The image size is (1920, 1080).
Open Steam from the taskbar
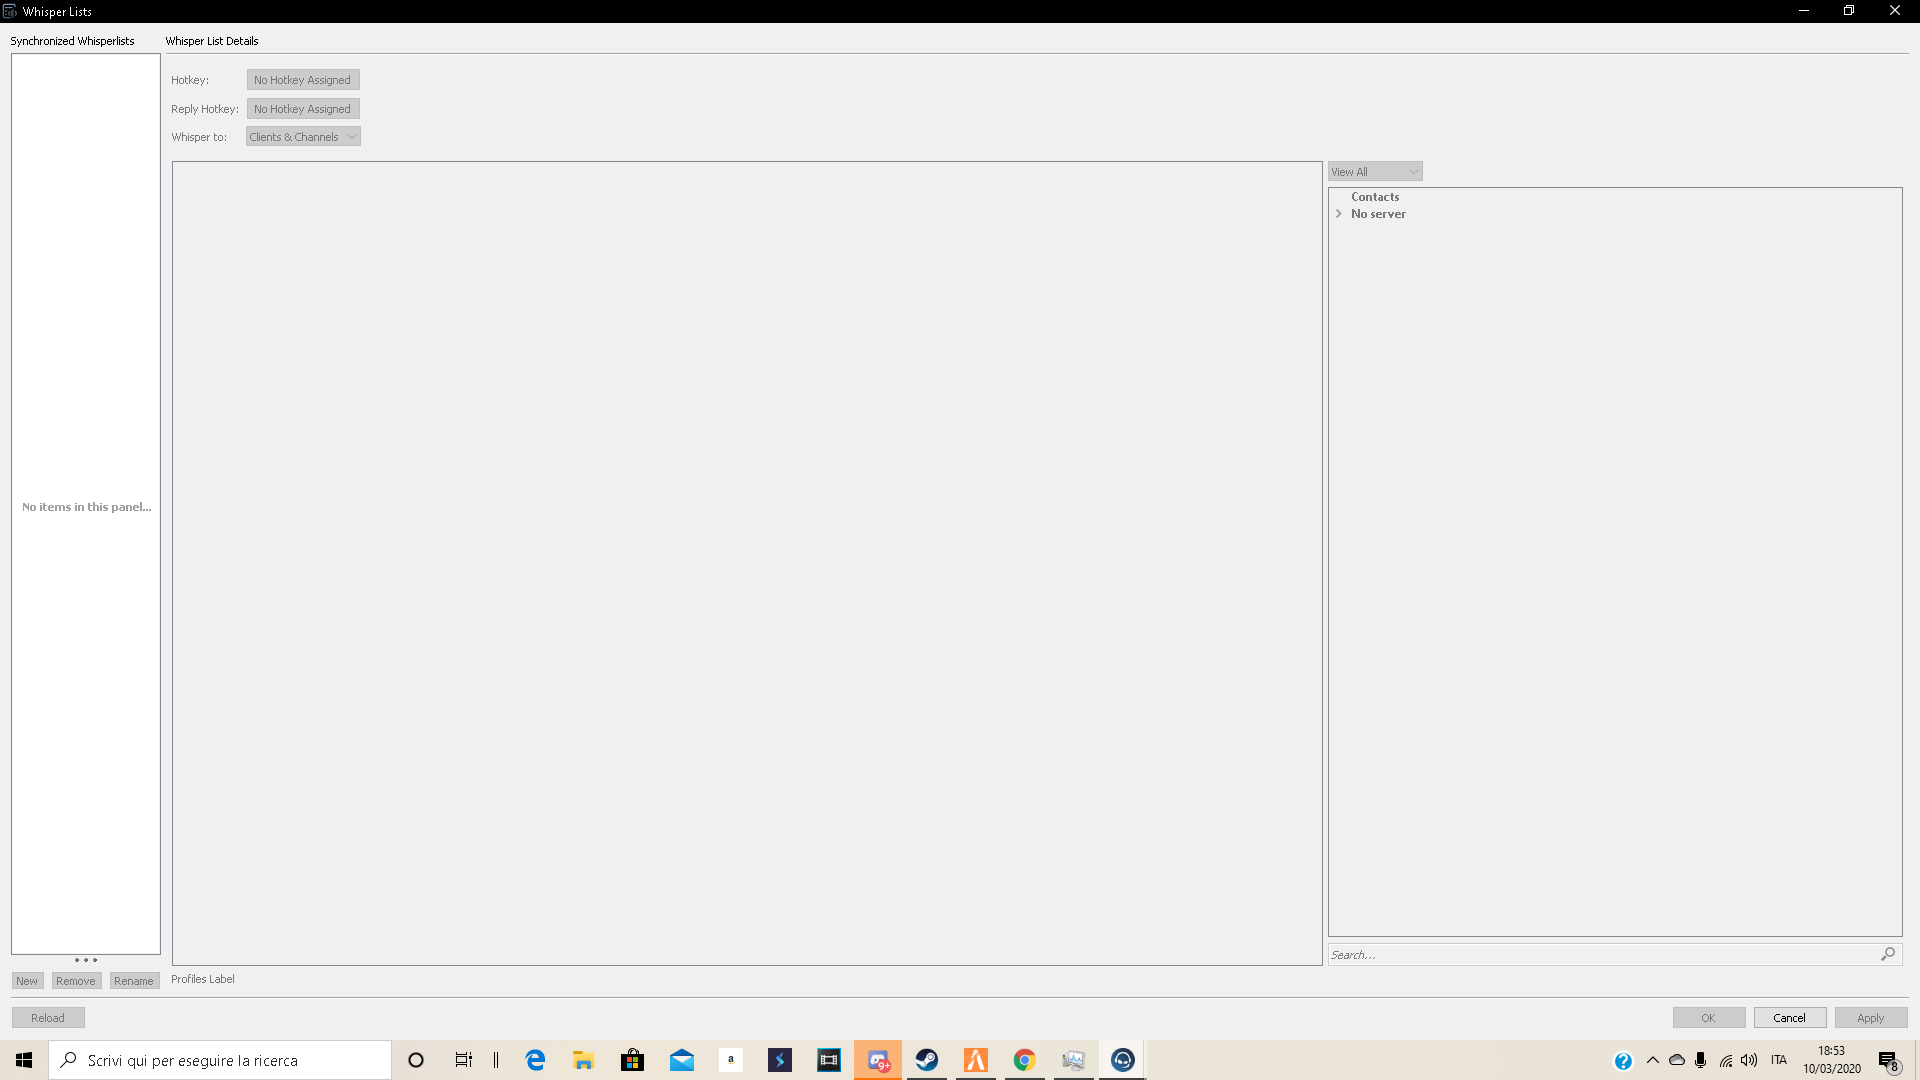click(x=927, y=1060)
